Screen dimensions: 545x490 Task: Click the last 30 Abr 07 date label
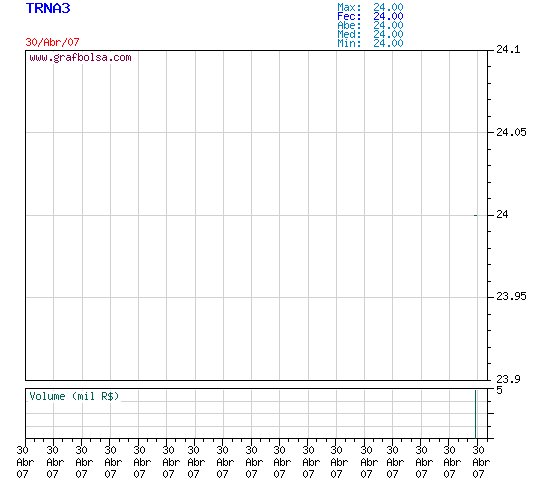coord(481,462)
